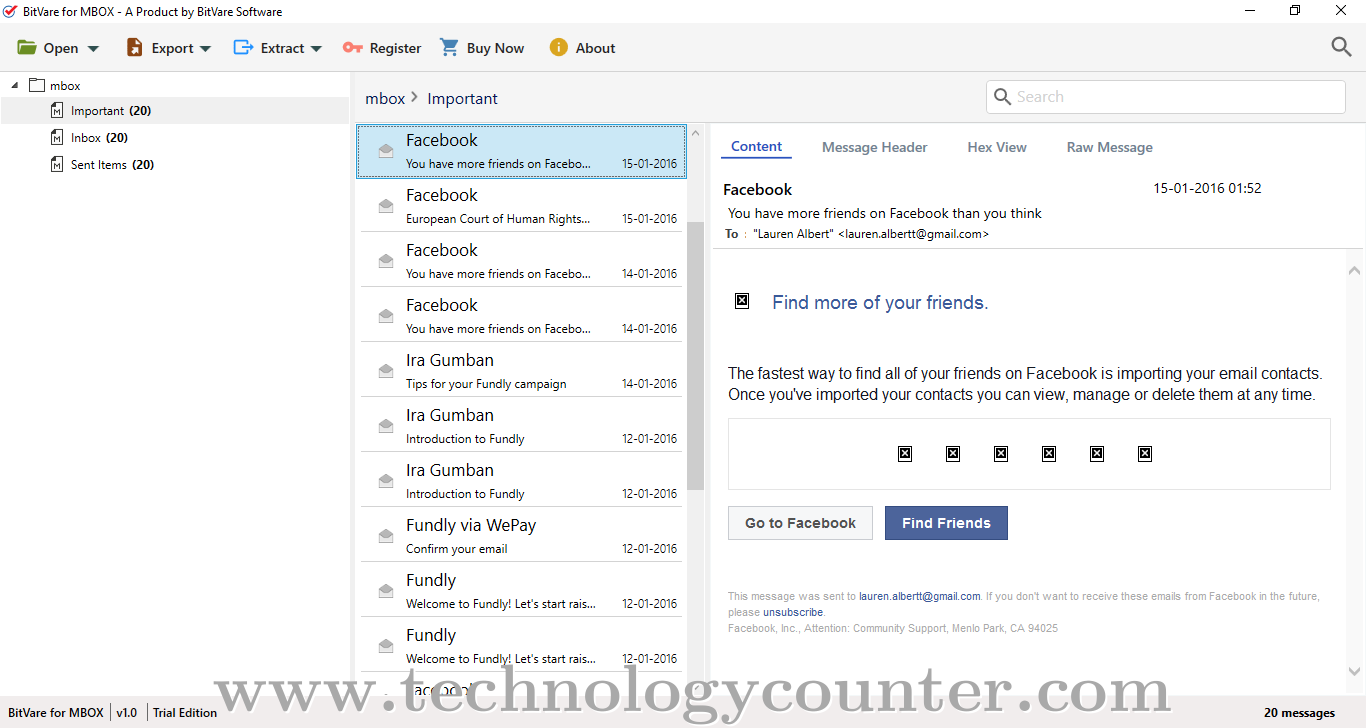Click envelope icon of Tips for Fundly email

pyautogui.click(x=385, y=371)
